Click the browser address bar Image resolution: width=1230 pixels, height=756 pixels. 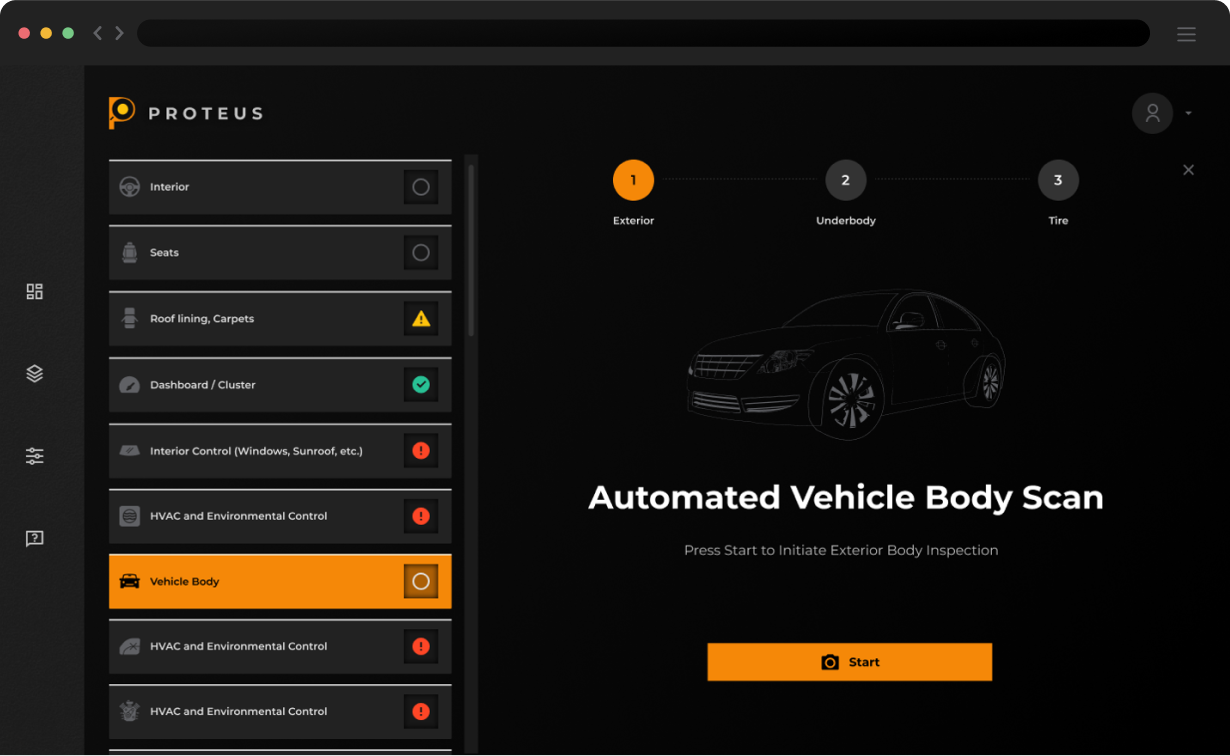(x=643, y=33)
